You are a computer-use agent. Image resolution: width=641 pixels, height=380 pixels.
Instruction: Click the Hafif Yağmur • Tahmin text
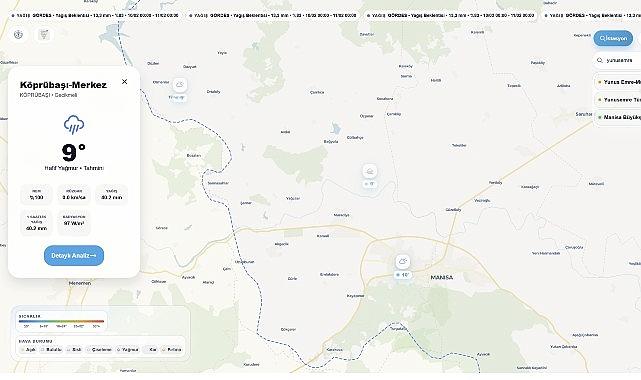[74, 168]
